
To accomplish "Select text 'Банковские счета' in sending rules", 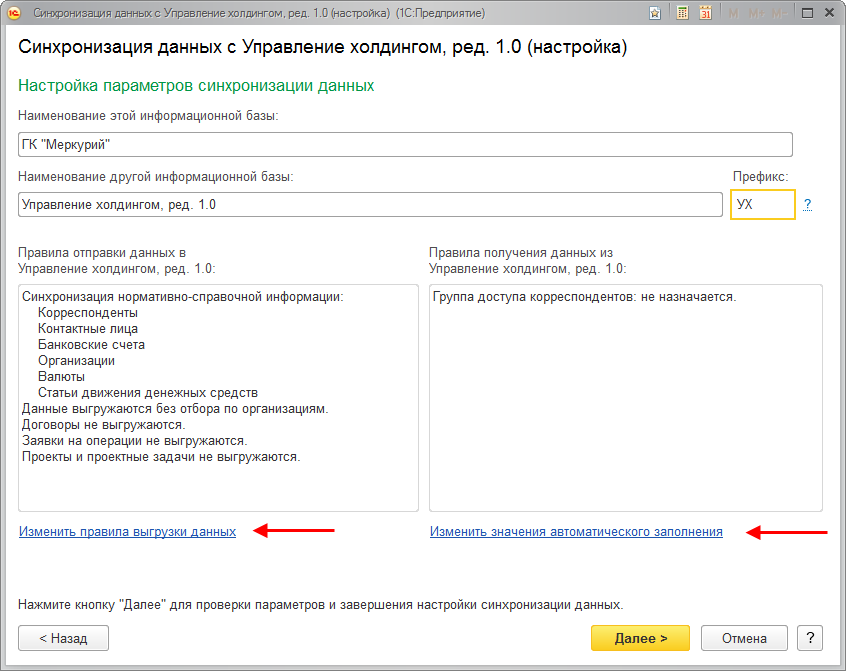I will [91, 345].
